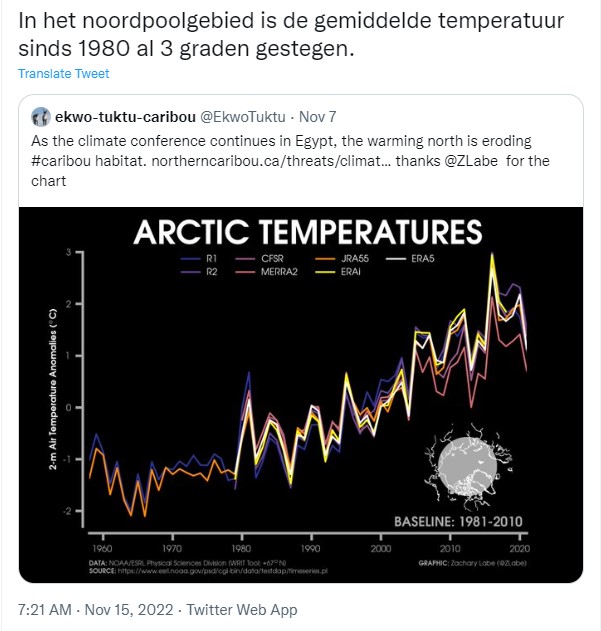Image resolution: width=601 pixels, height=631 pixels.
Task: Click the Nov 7 date of the quoted tweet
Action: click(x=319, y=116)
